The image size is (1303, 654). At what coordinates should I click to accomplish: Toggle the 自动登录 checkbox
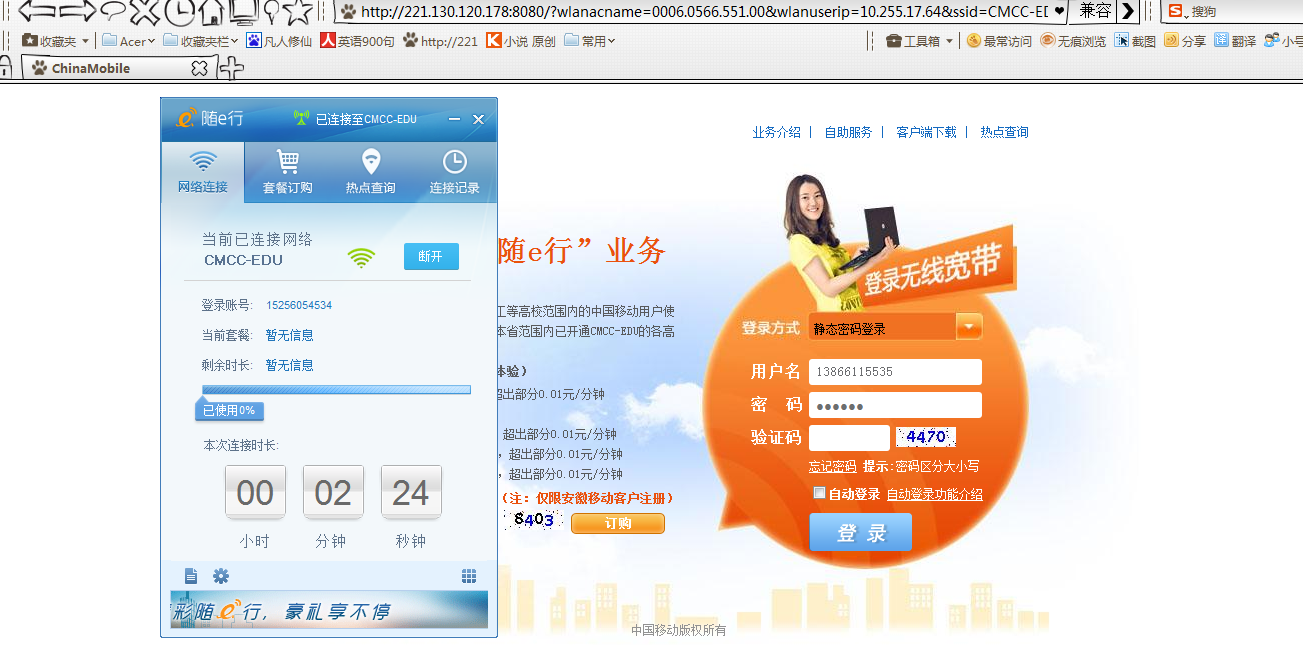(819, 493)
